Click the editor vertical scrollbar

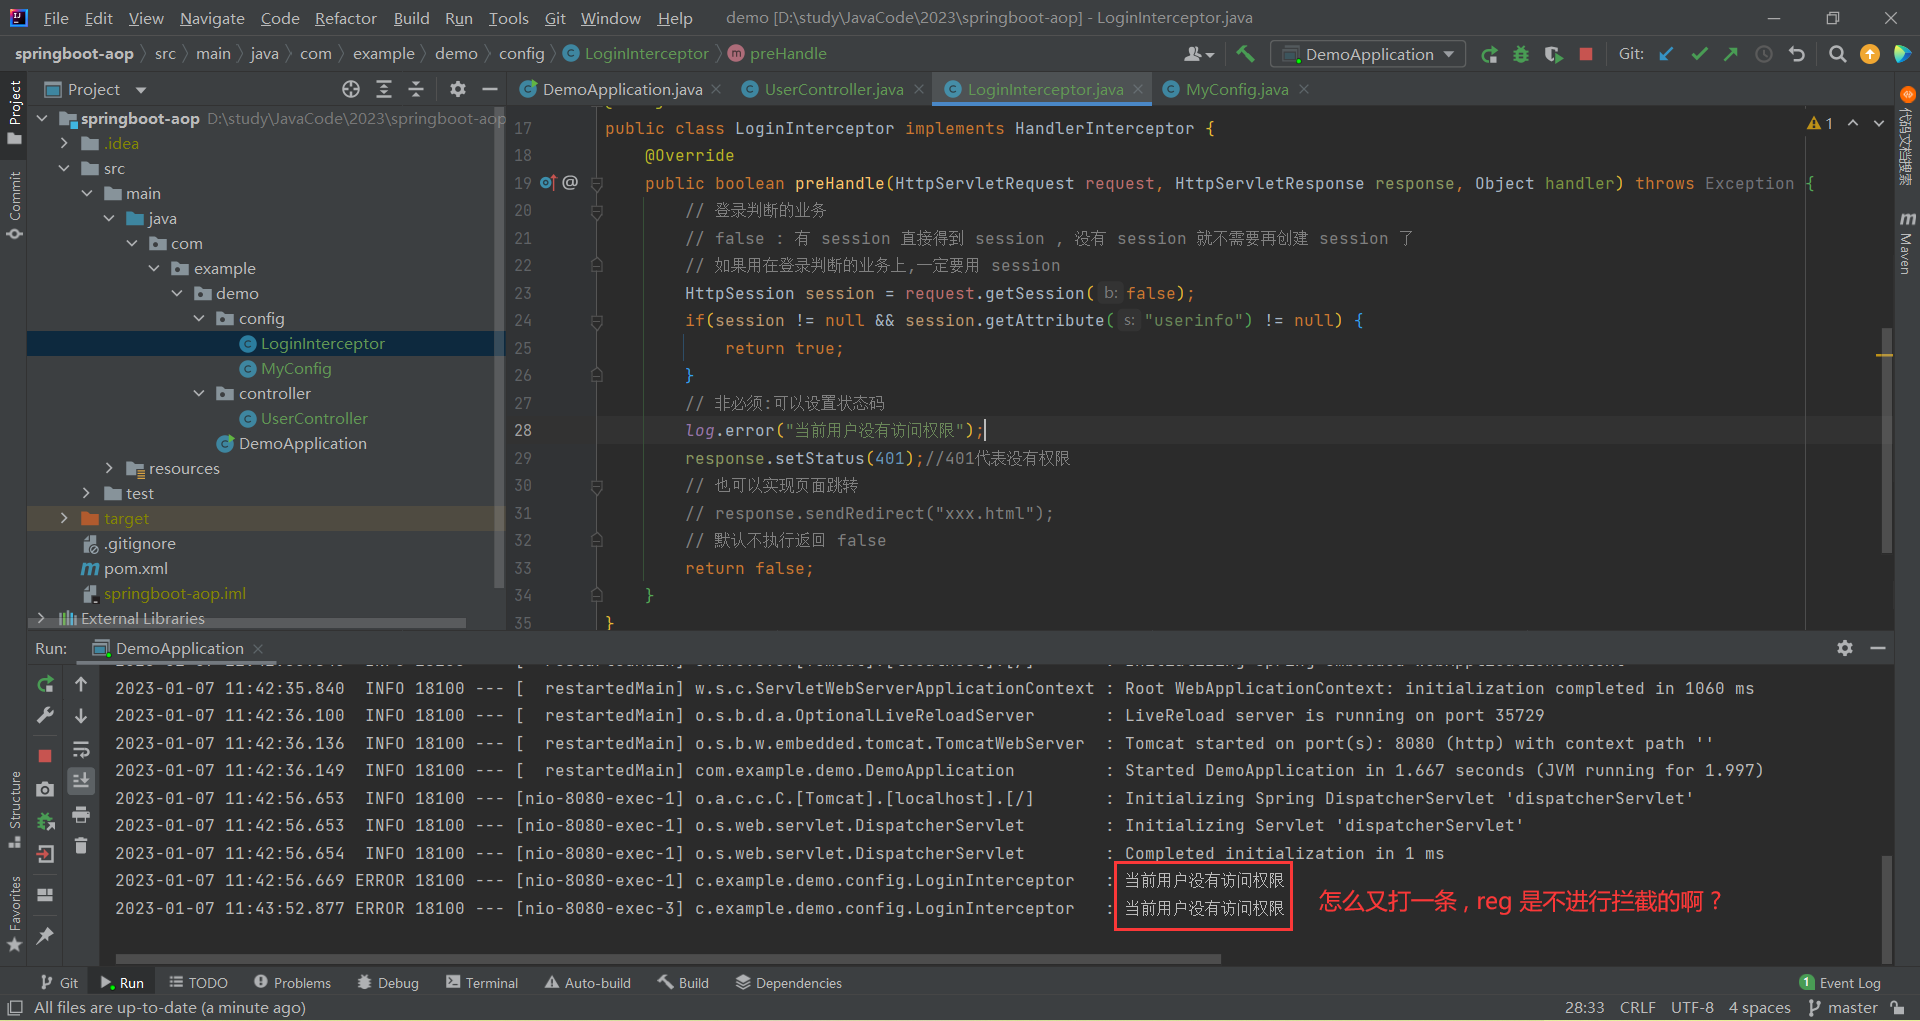(1887, 440)
